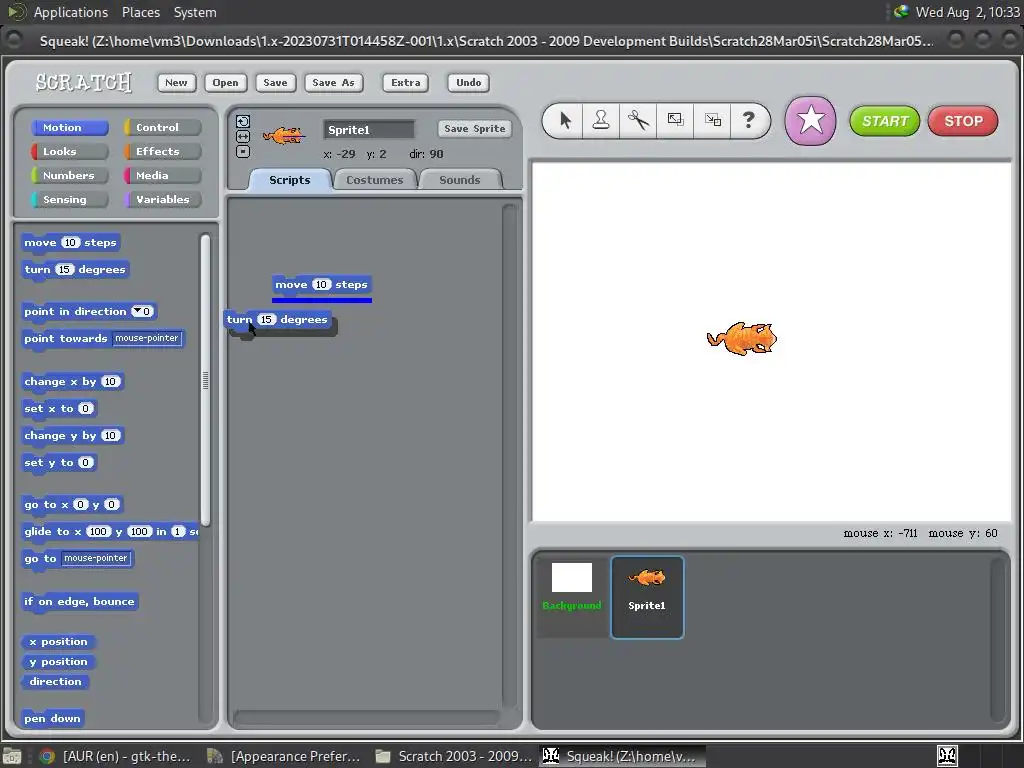1024x768 pixels.
Task: Set rotation style to full rotate
Action: (243, 121)
